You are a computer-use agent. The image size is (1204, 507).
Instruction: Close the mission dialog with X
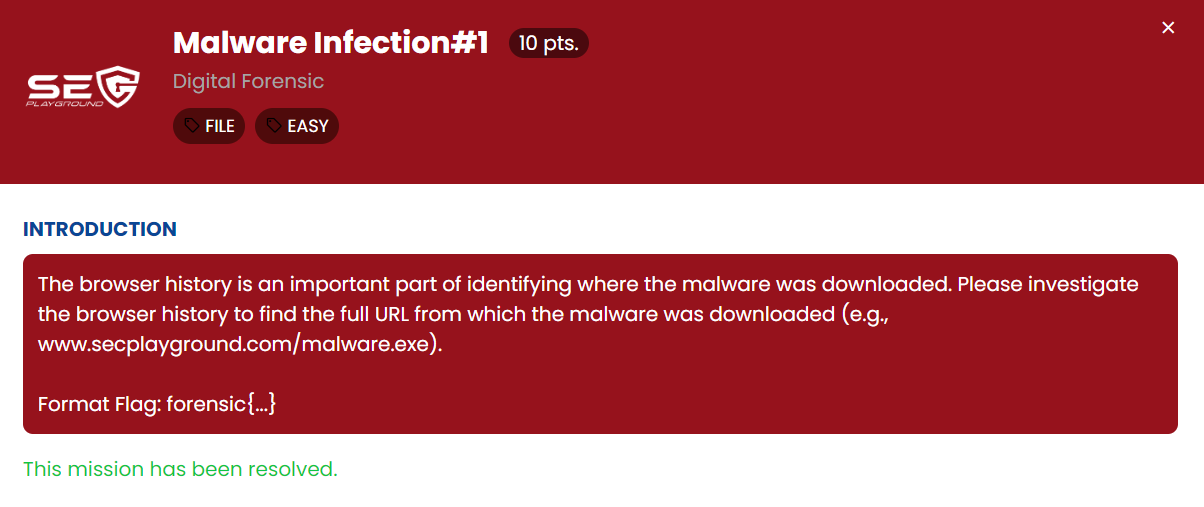click(x=1168, y=28)
